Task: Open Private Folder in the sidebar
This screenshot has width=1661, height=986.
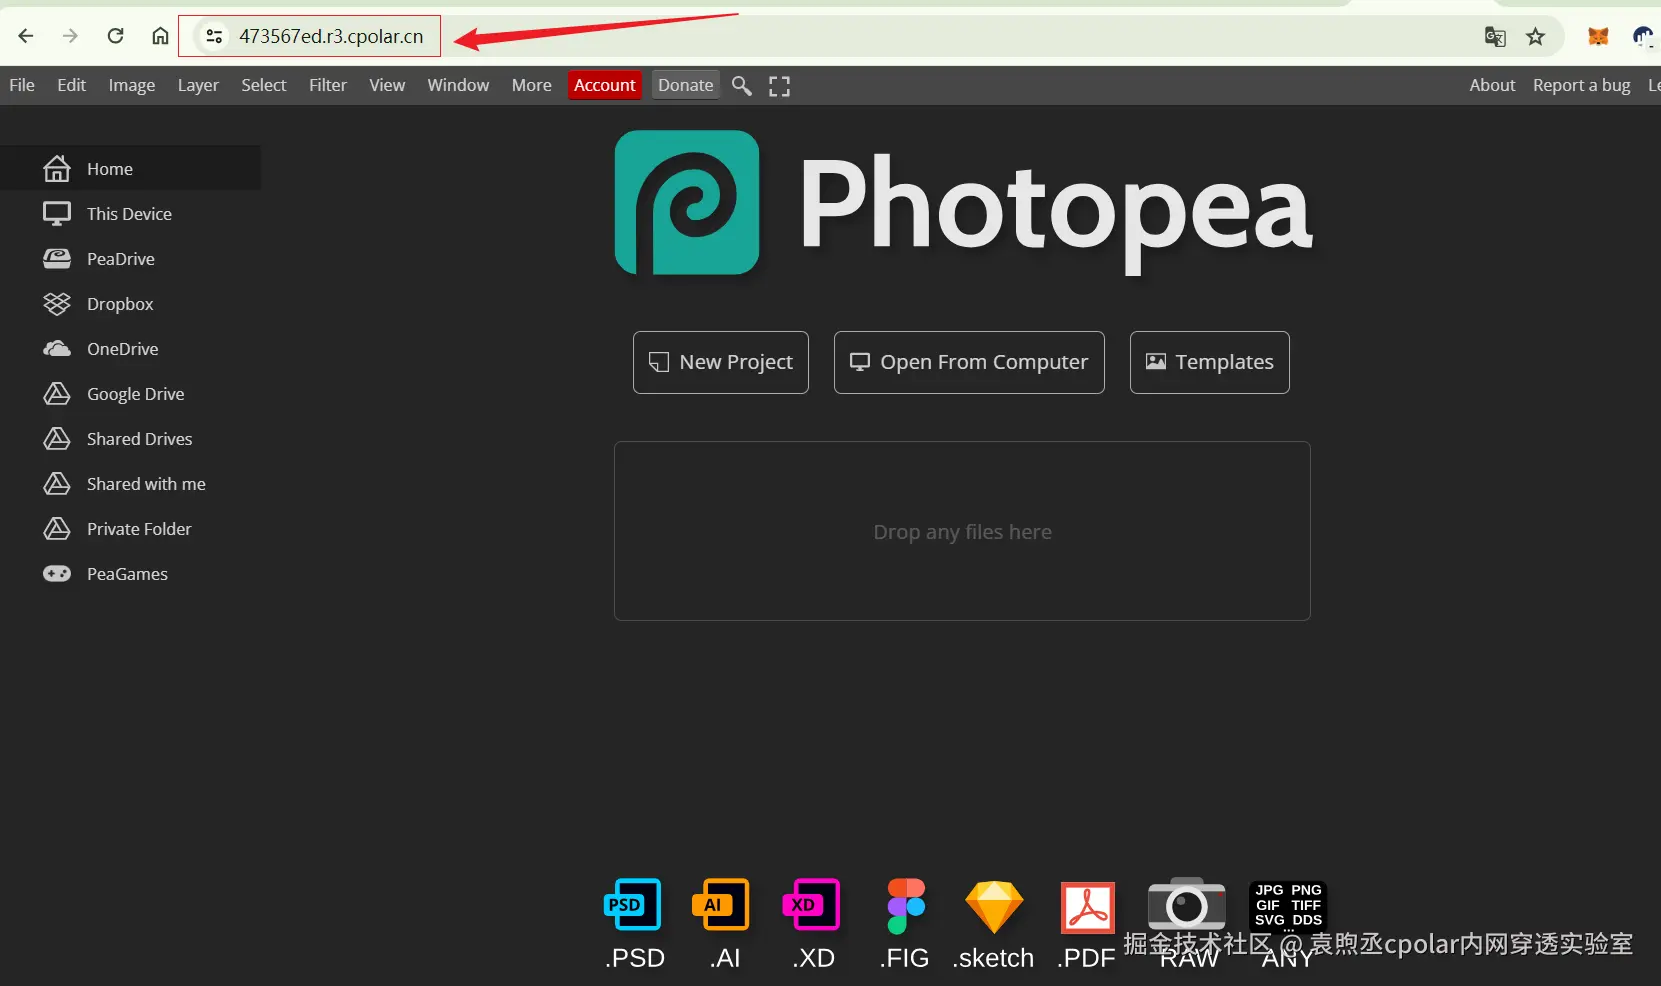Action: click(x=130, y=528)
